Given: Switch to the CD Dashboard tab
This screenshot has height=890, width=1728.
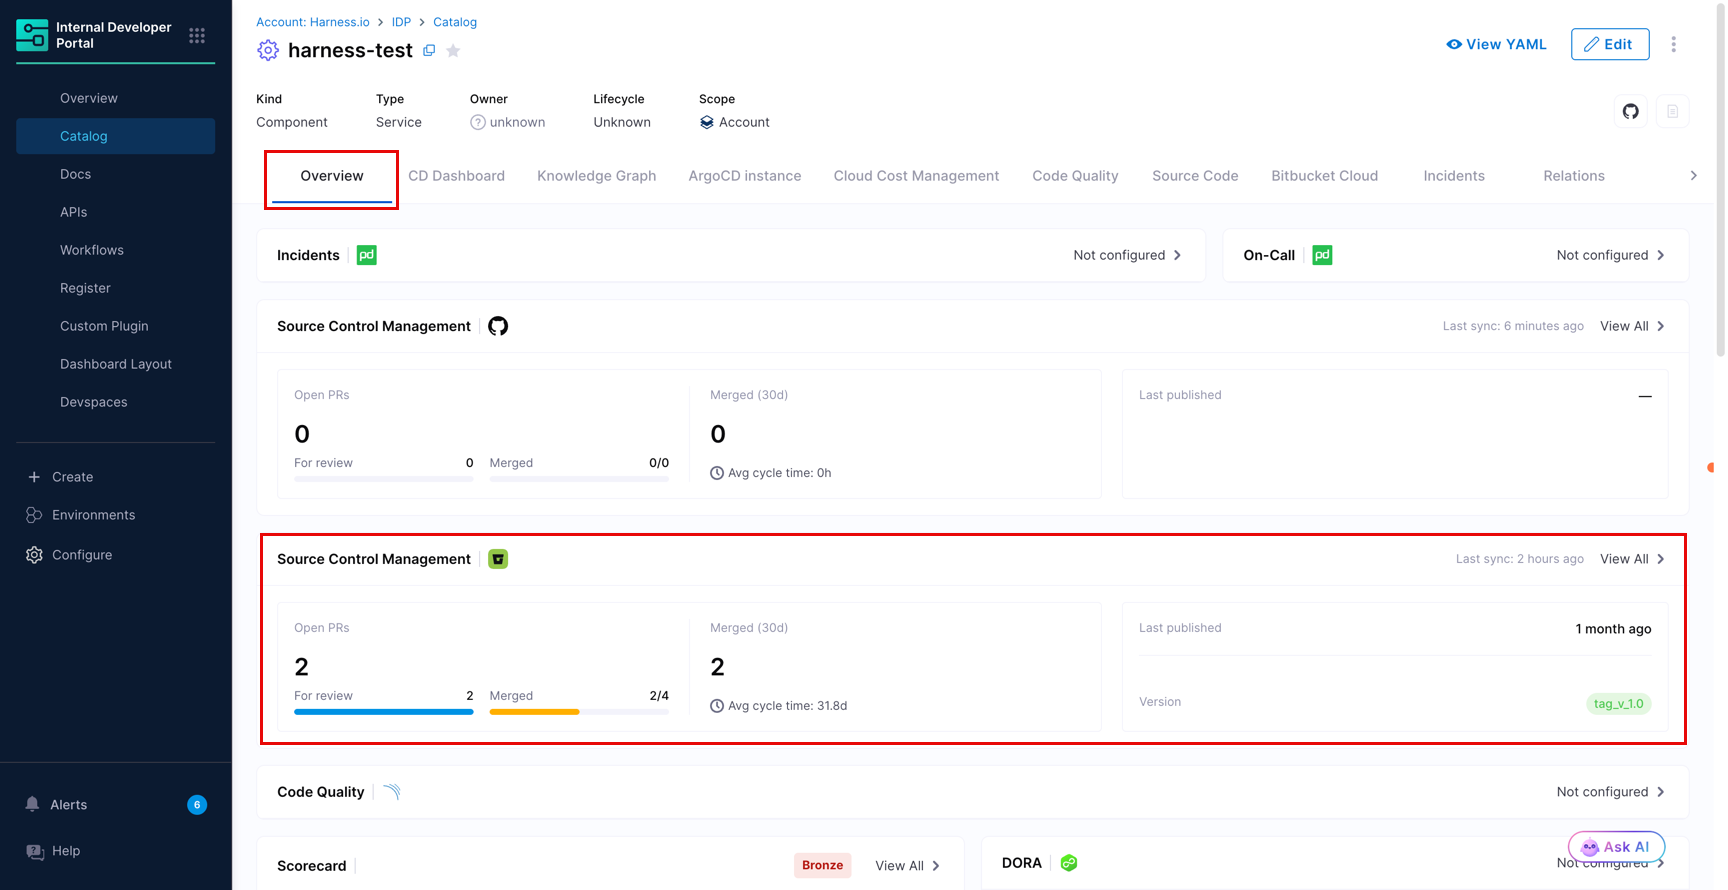Looking at the screenshot, I should tap(456, 176).
